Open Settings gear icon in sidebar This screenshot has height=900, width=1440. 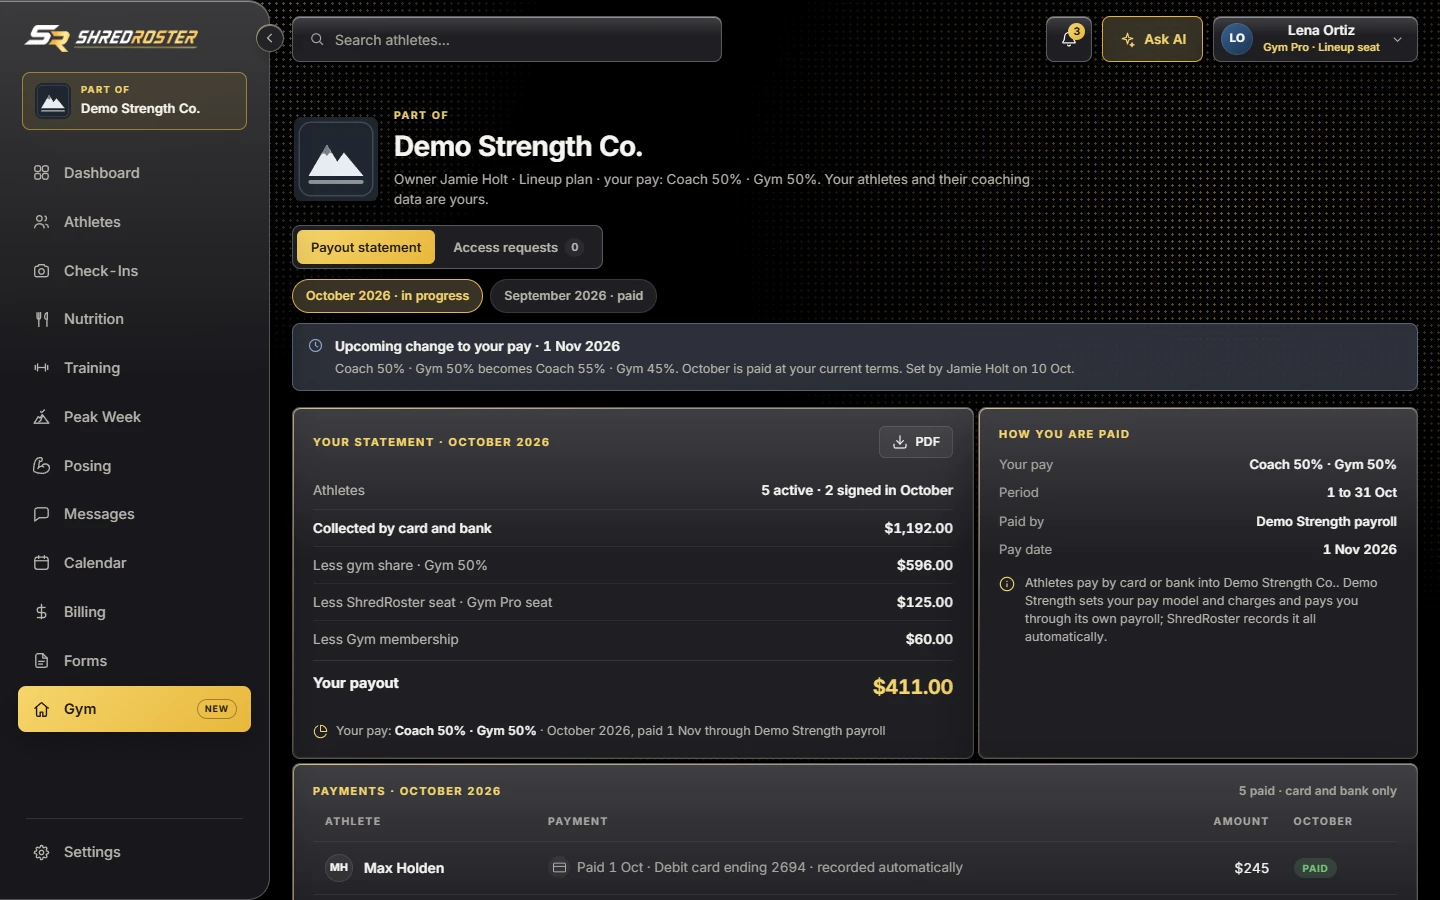point(41,852)
